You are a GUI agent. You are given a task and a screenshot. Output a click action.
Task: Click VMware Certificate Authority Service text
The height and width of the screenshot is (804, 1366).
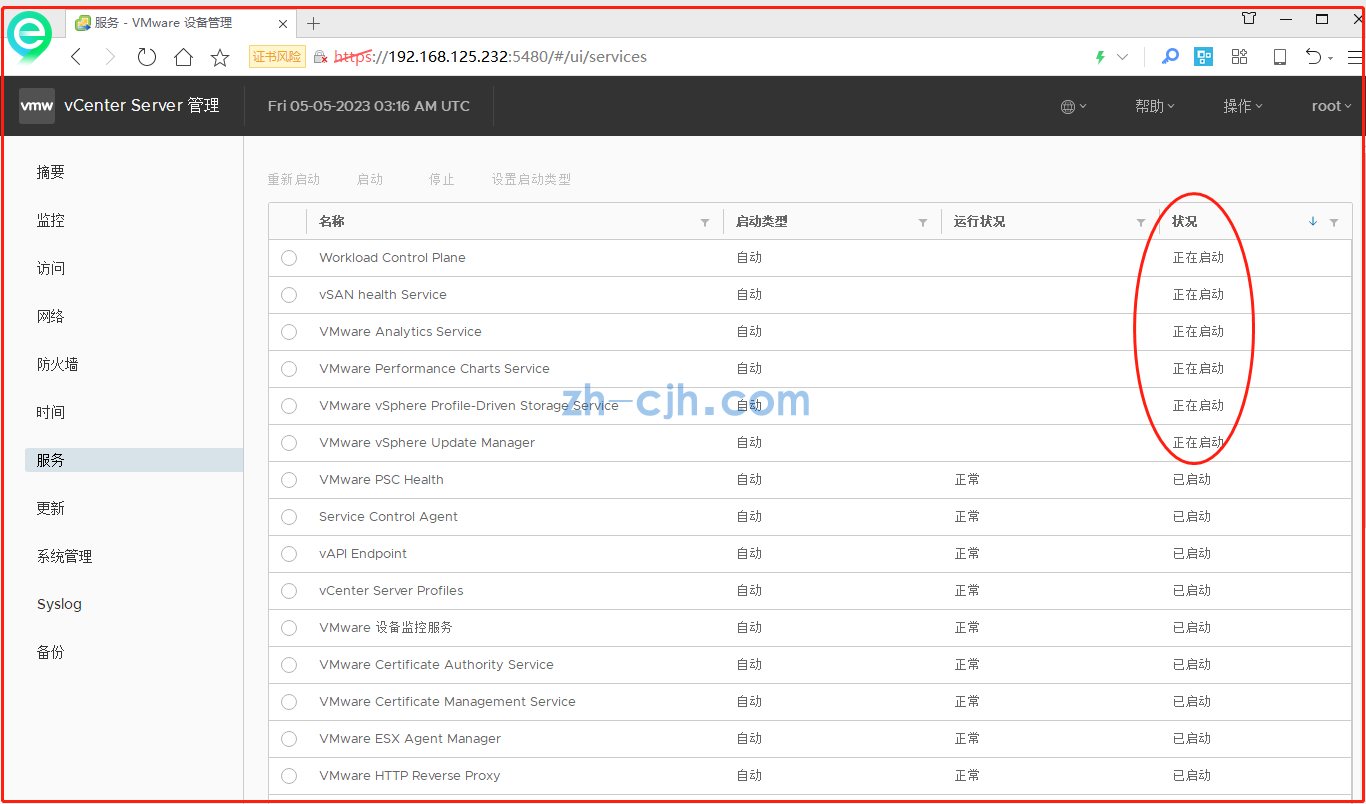[x=436, y=665]
